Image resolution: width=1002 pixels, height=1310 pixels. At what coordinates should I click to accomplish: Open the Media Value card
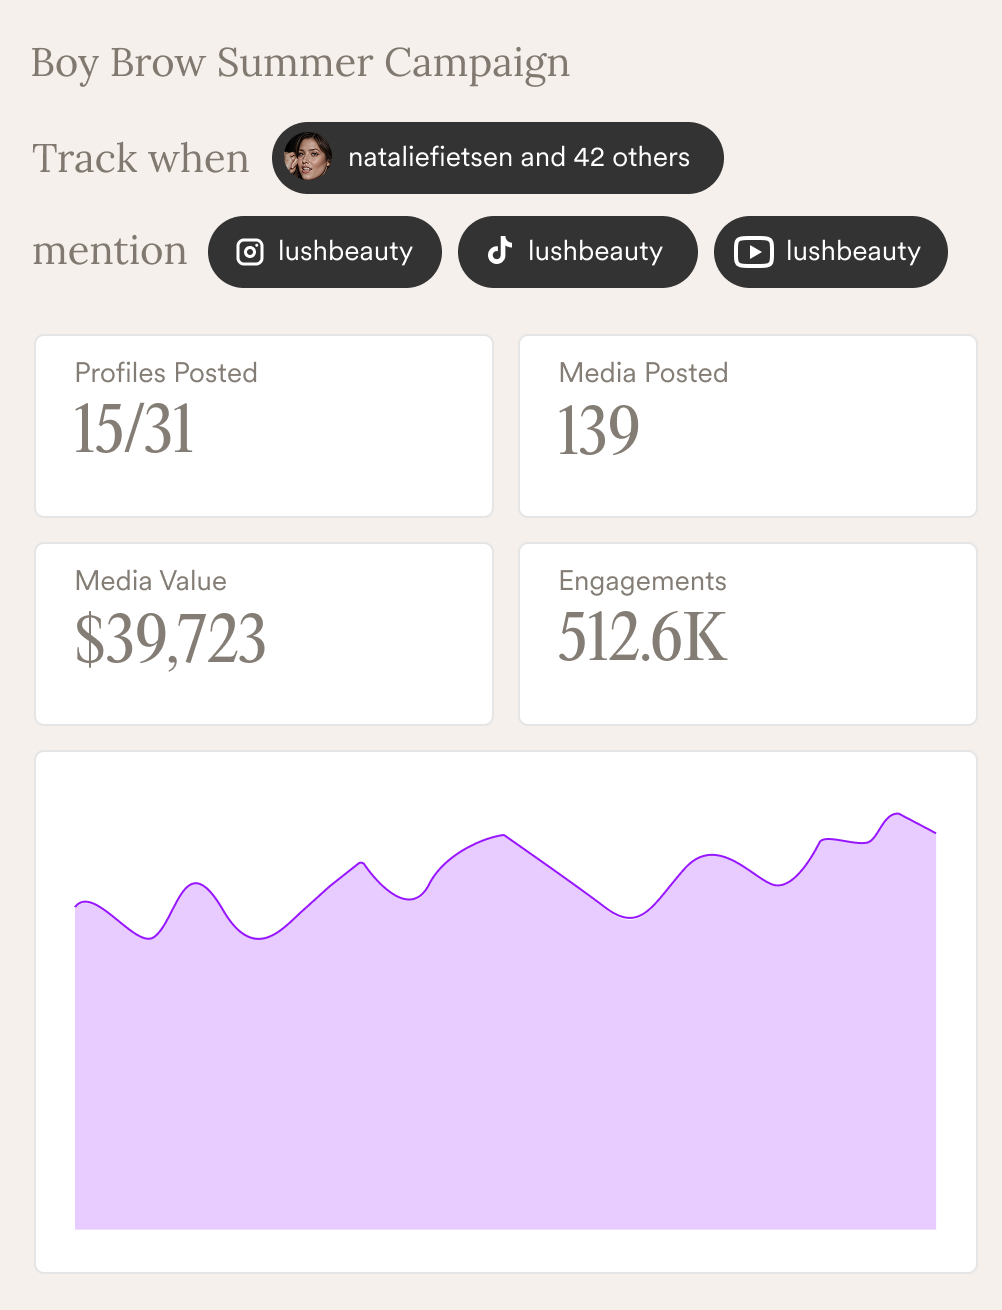(263, 633)
